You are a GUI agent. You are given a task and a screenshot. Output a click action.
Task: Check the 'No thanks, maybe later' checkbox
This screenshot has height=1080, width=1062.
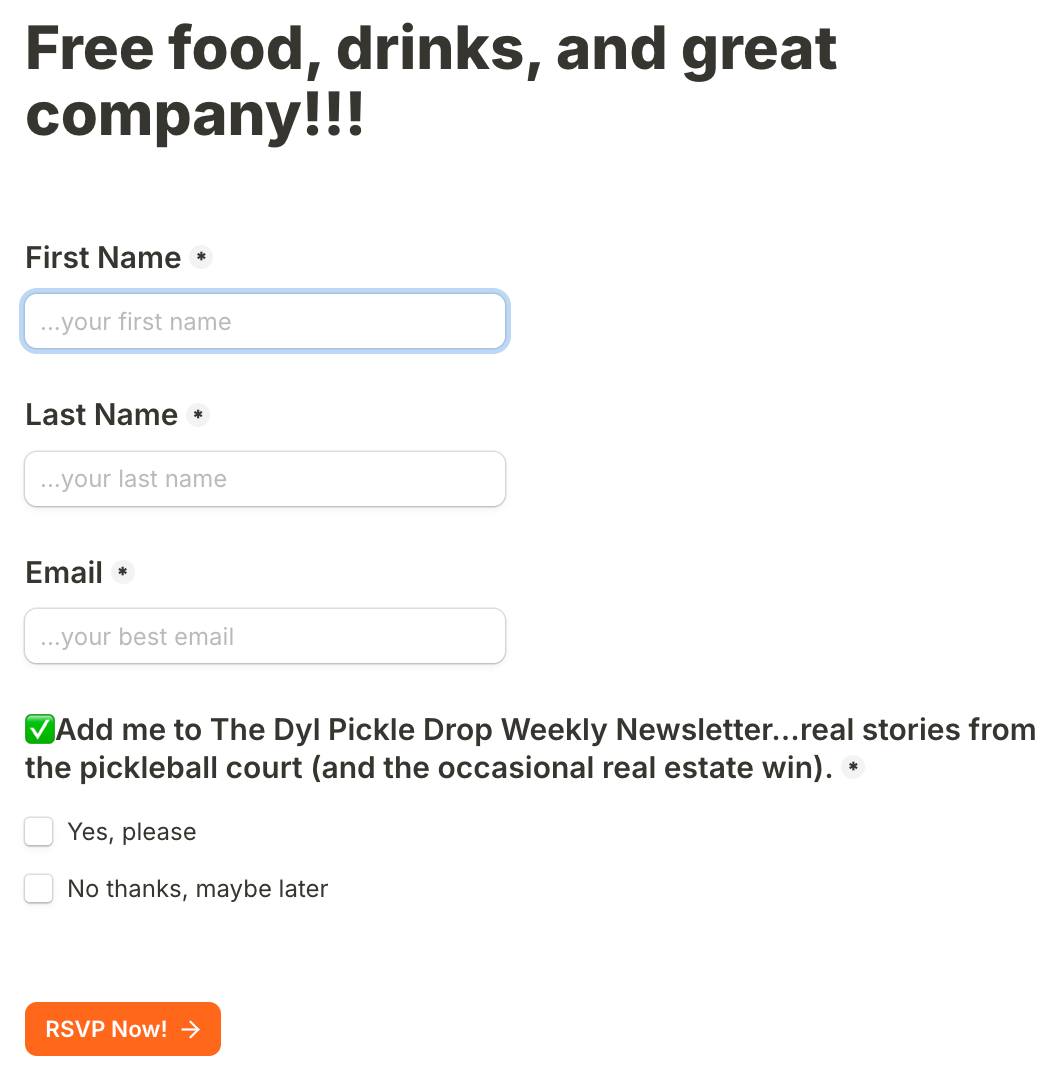39,889
